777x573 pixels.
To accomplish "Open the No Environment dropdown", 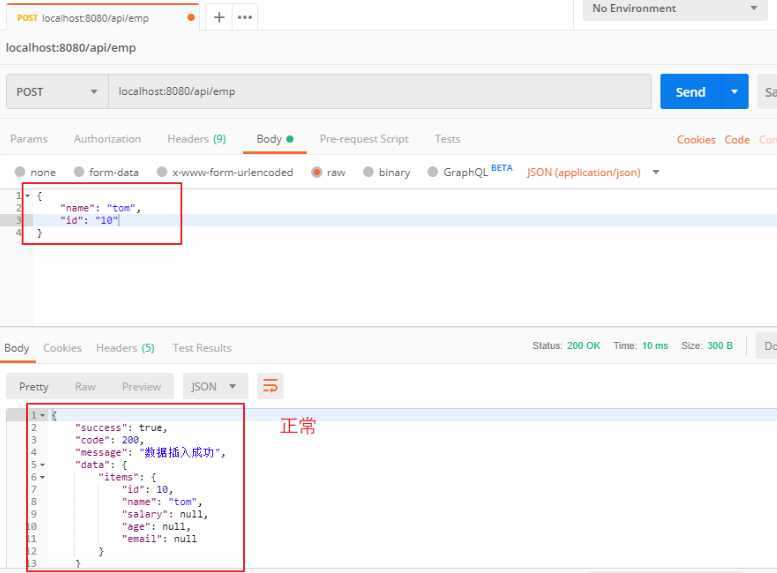I will (675, 9).
